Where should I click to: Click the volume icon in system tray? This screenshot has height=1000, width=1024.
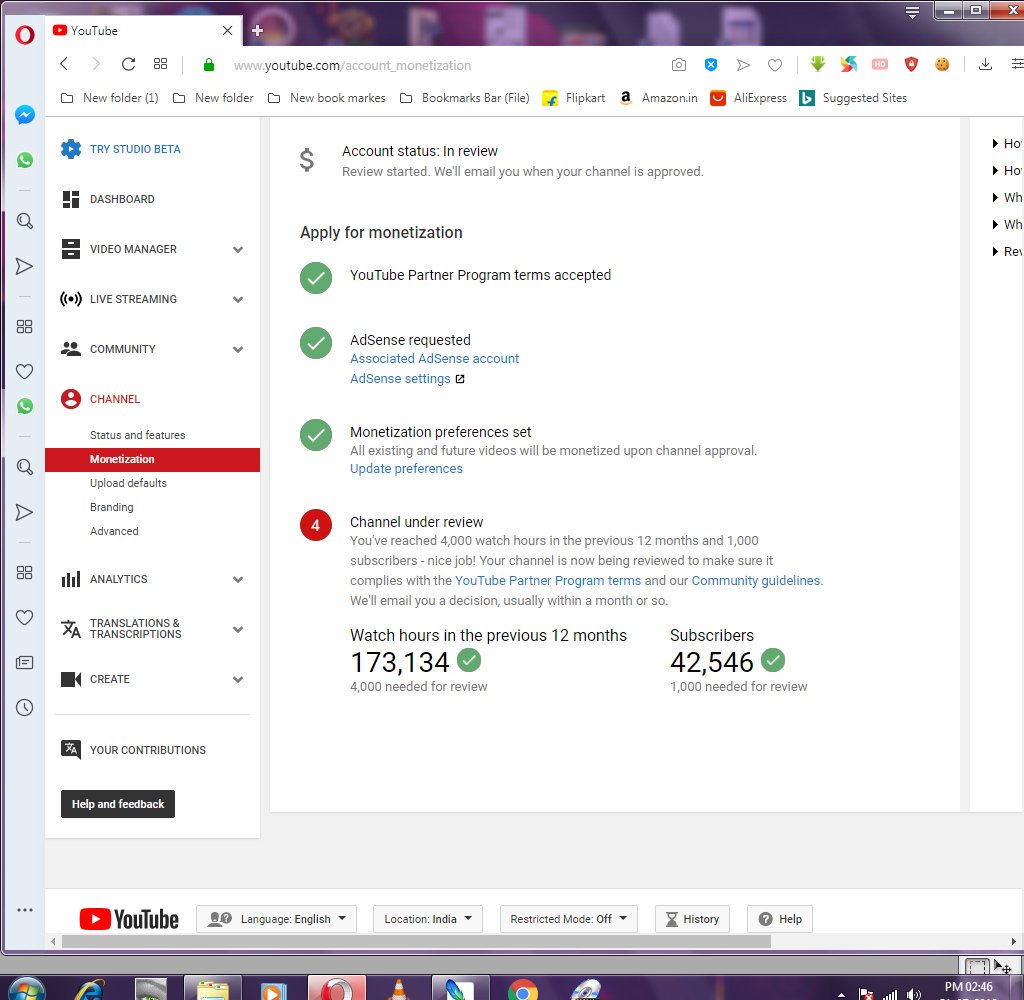[x=913, y=994]
